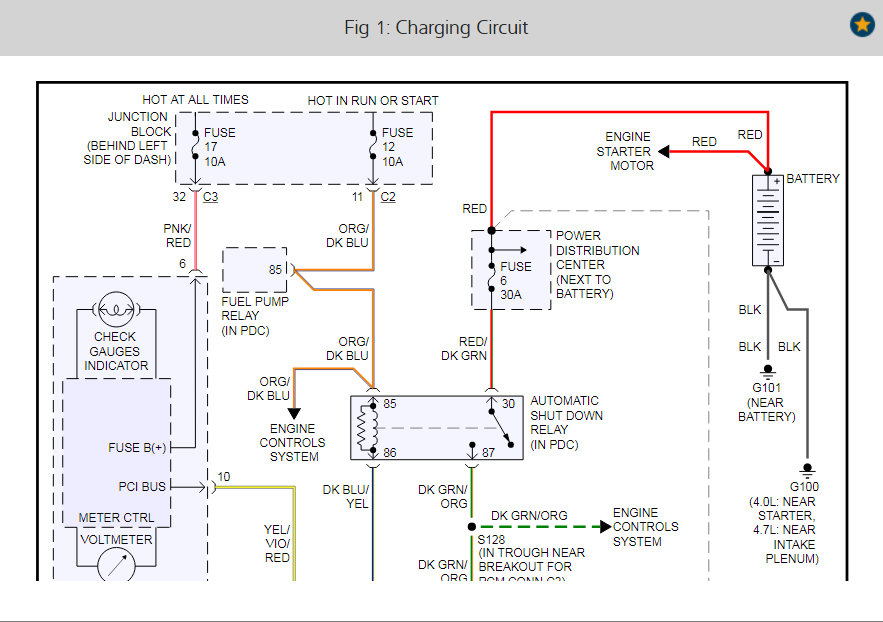The width and height of the screenshot is (883, 622).
Task: Click the 'HOT AT ALL TIMES' label
Action: click(x=195, y=100)
